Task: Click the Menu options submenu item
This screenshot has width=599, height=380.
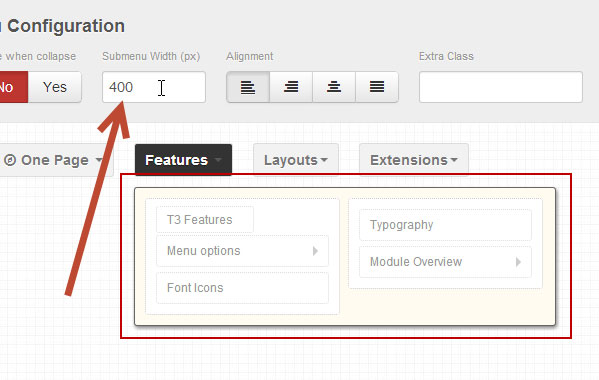Action: coord(242,251)
